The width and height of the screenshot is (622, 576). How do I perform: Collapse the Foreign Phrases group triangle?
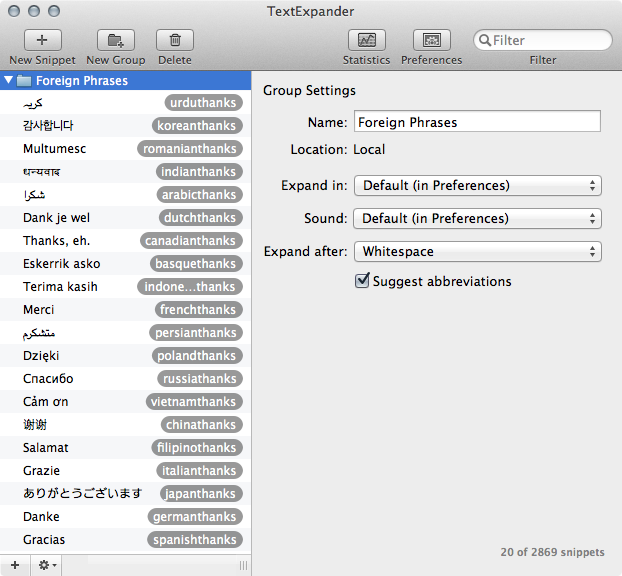(x=8, y=81)
